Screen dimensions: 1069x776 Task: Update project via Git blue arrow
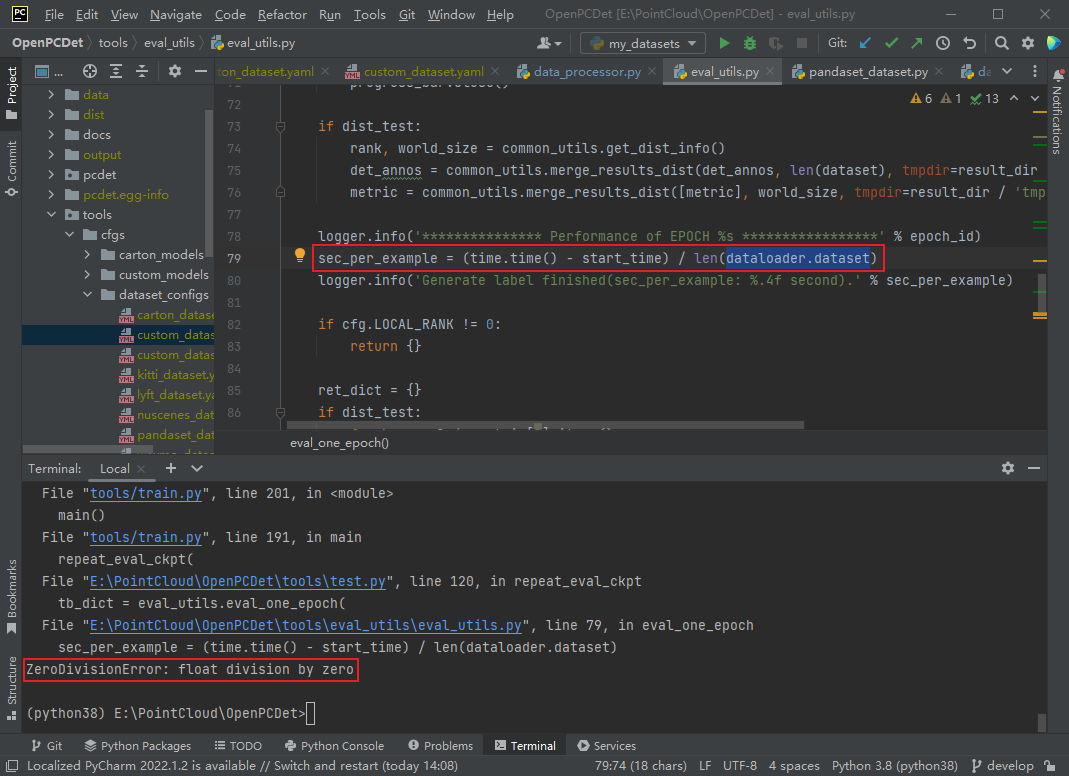click(x=865, y=43)
